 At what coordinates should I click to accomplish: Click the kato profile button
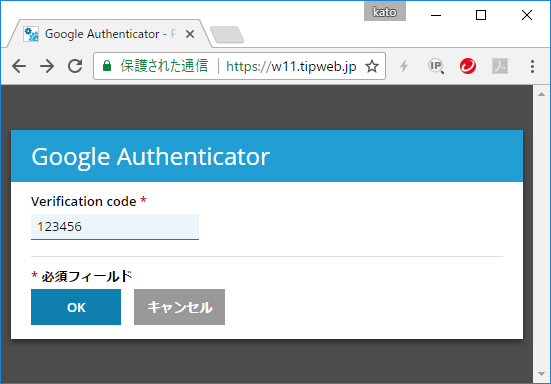click(385, 12)
